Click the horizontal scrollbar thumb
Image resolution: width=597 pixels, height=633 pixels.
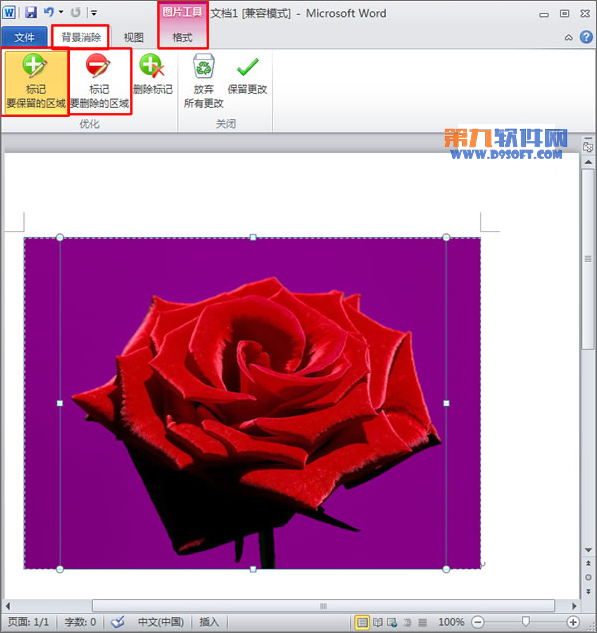(323, 606)
